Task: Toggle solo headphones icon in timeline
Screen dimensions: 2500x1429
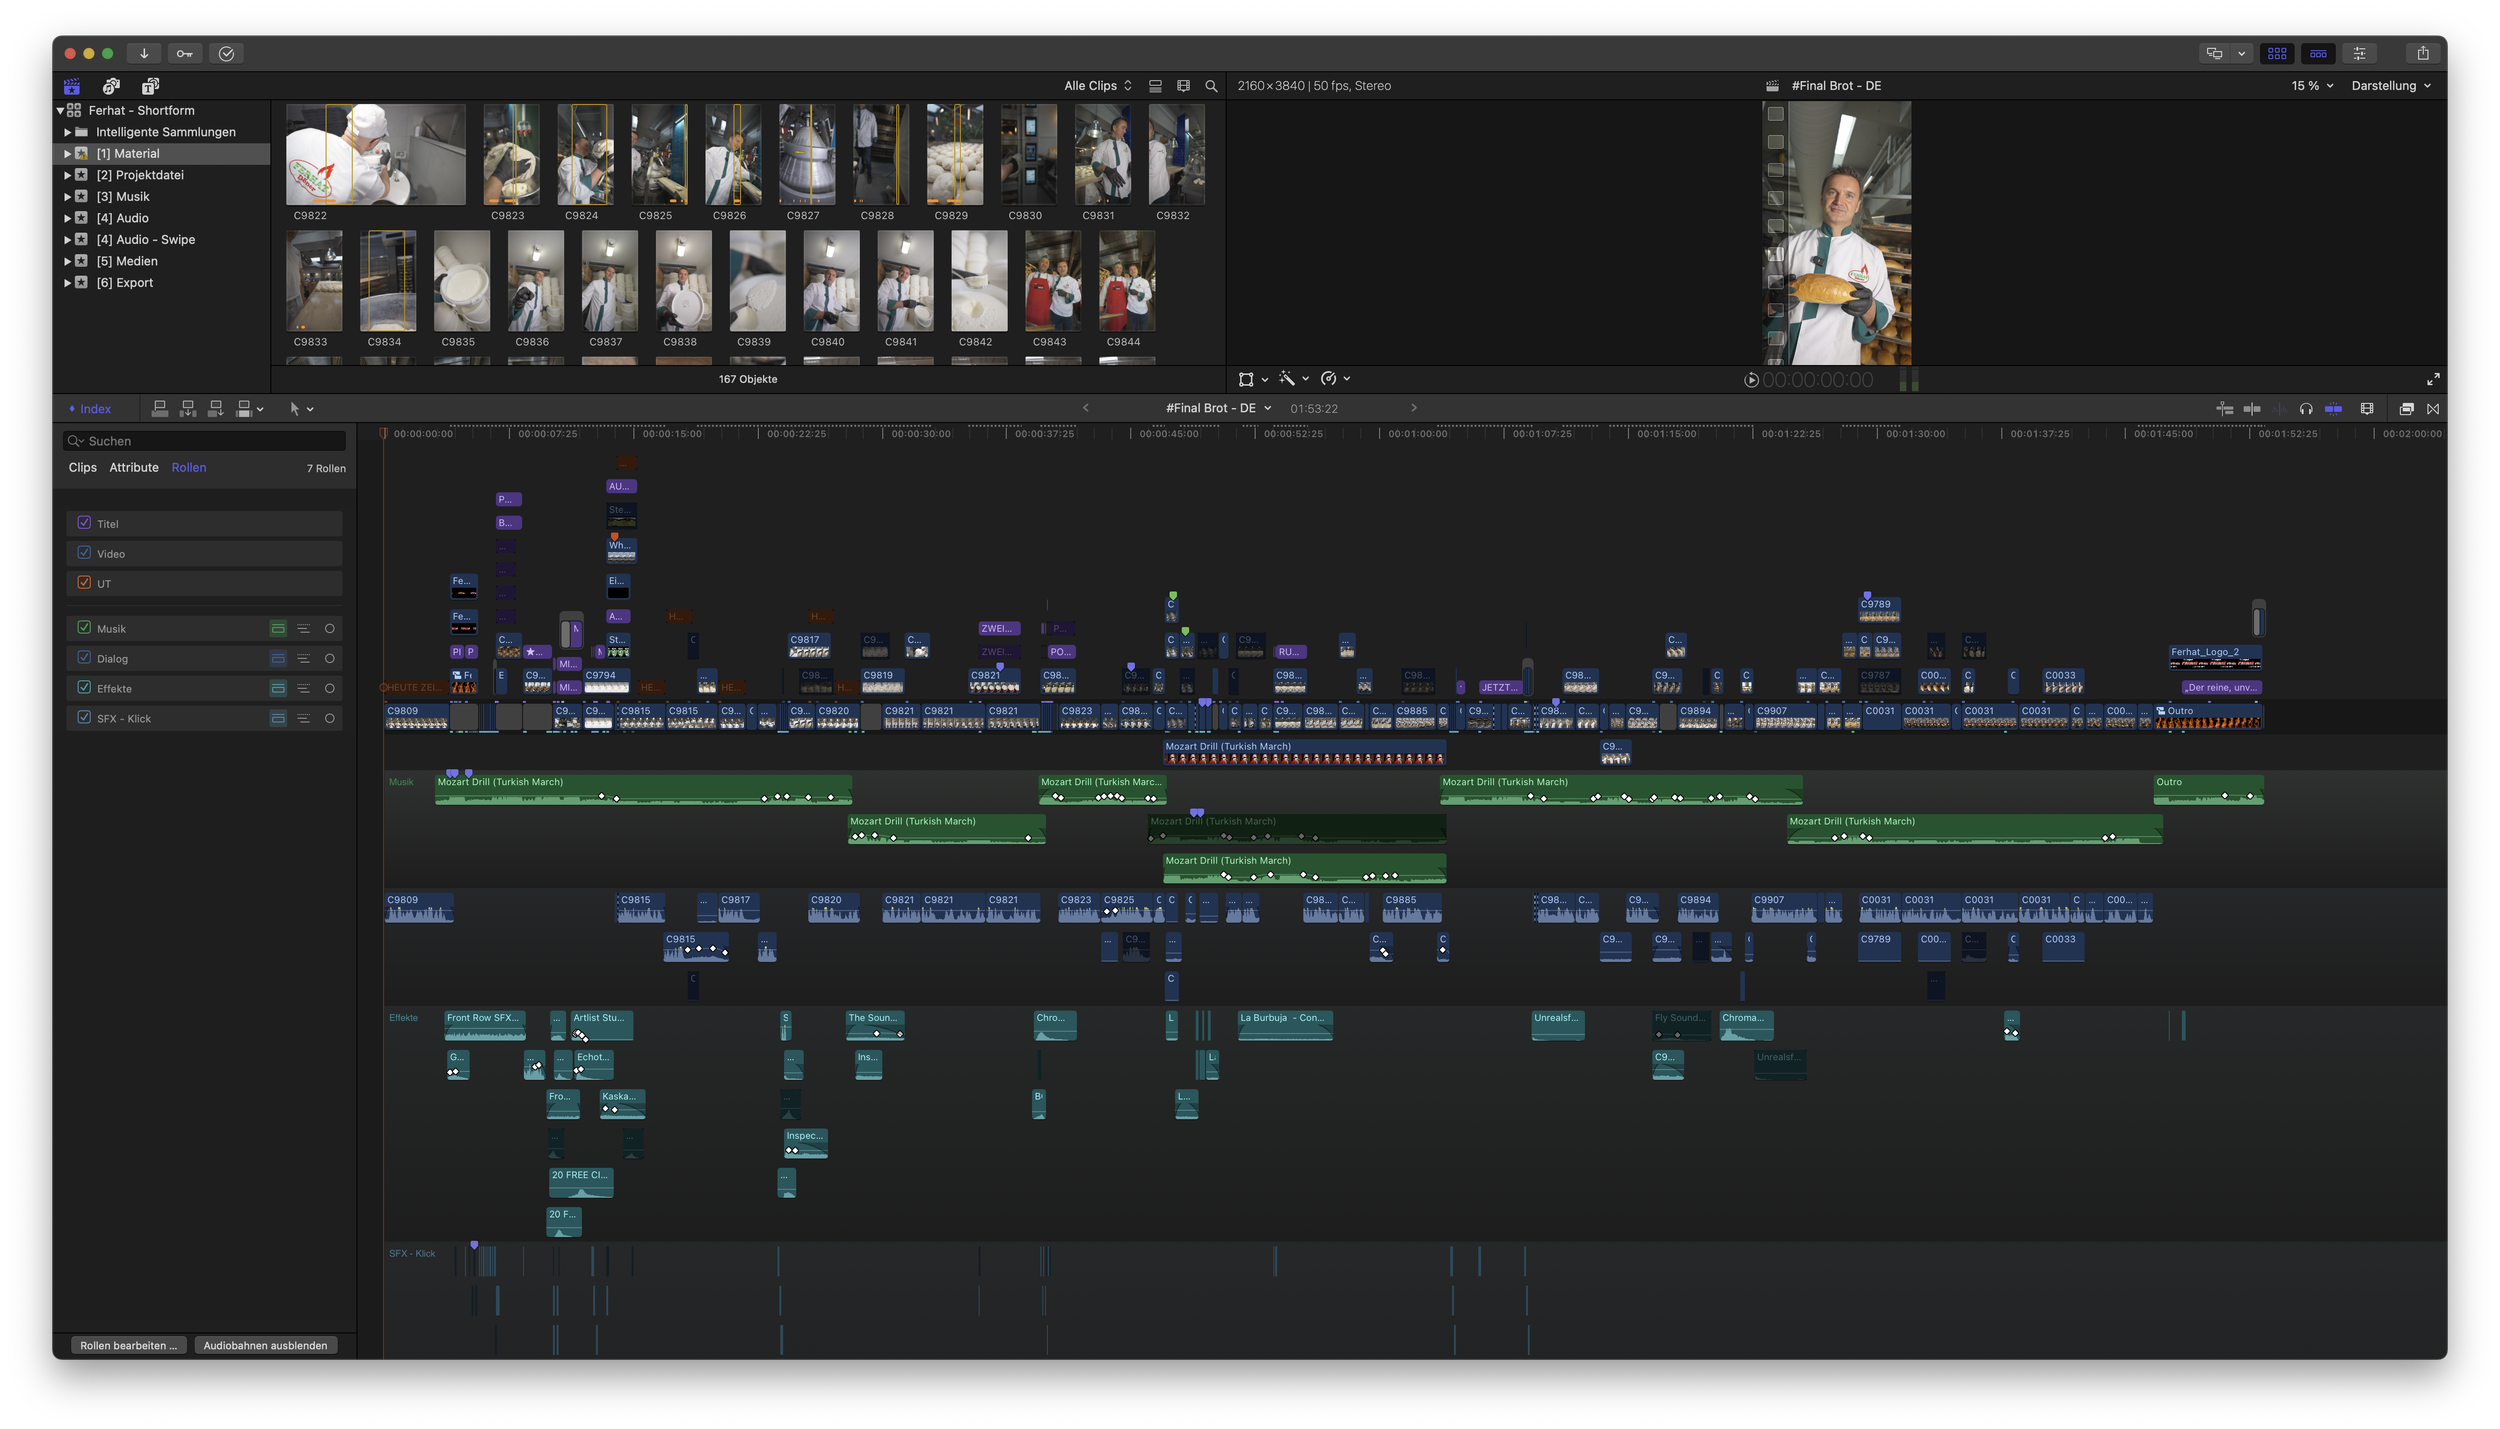Action: pyautogui.click(x=2306, y=408)
